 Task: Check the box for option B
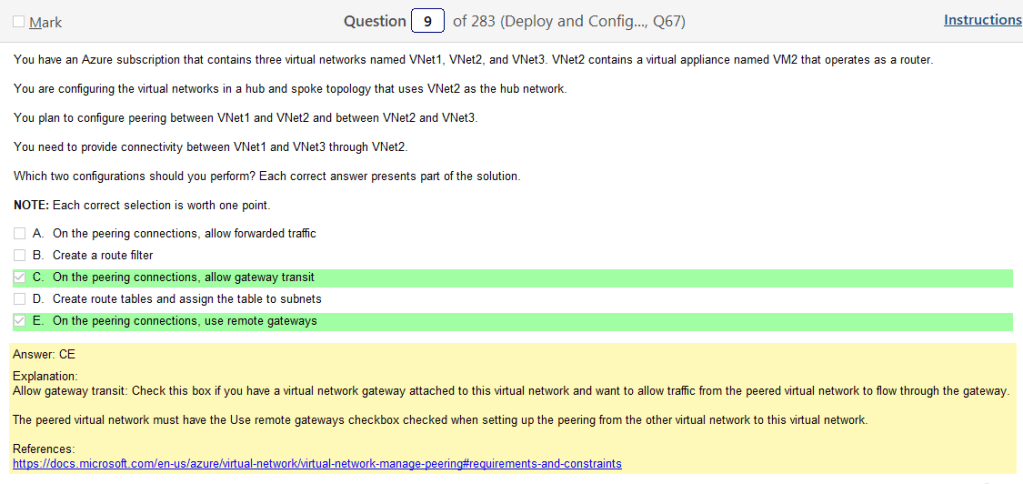click(x=20, y=255)
